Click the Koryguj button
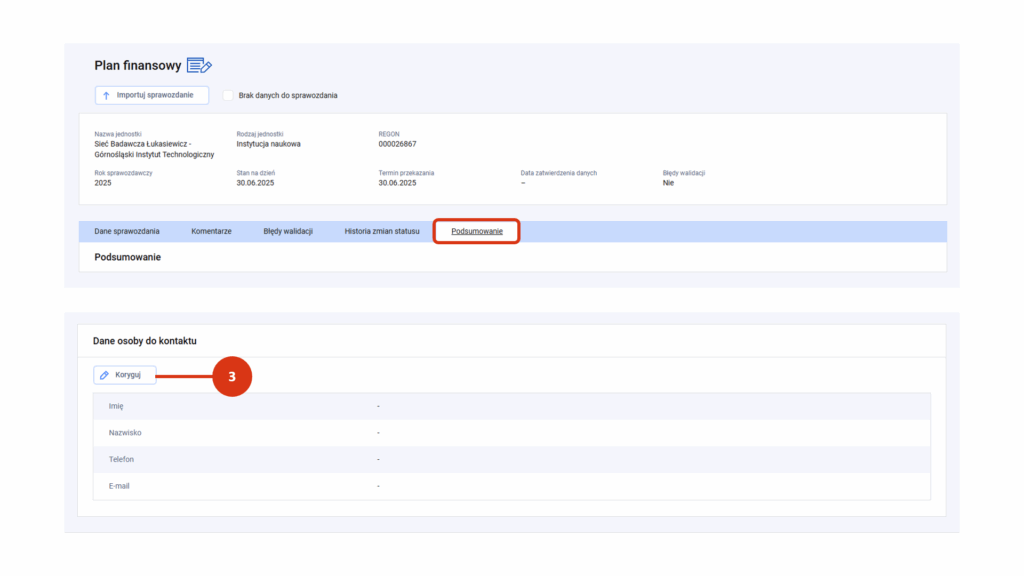This screenshot has height=576, width=1024. point(125,375)
